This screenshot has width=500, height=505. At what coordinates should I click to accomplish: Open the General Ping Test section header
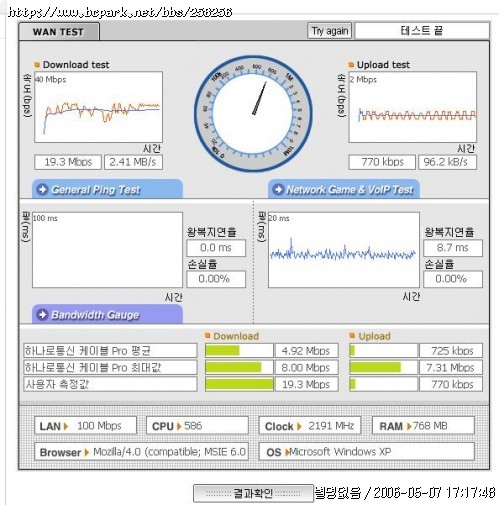[107, 189]
